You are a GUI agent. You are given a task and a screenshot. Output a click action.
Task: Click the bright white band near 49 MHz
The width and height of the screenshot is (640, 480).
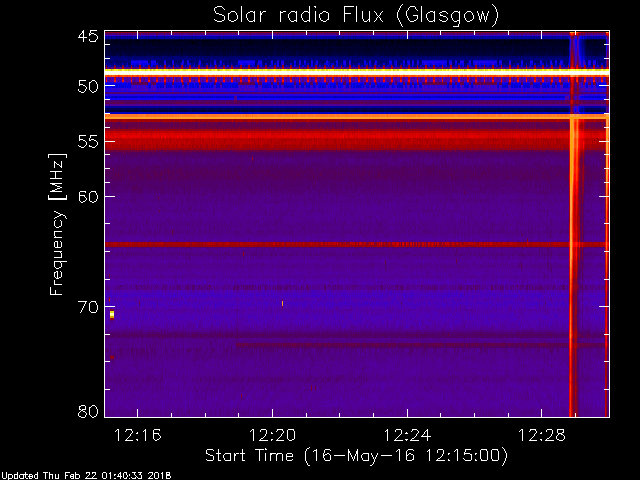357,72
